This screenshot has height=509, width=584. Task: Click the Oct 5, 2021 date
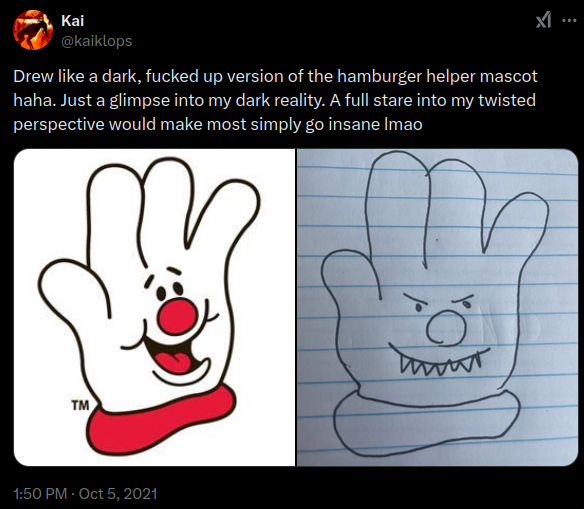(x=118, y=494)
